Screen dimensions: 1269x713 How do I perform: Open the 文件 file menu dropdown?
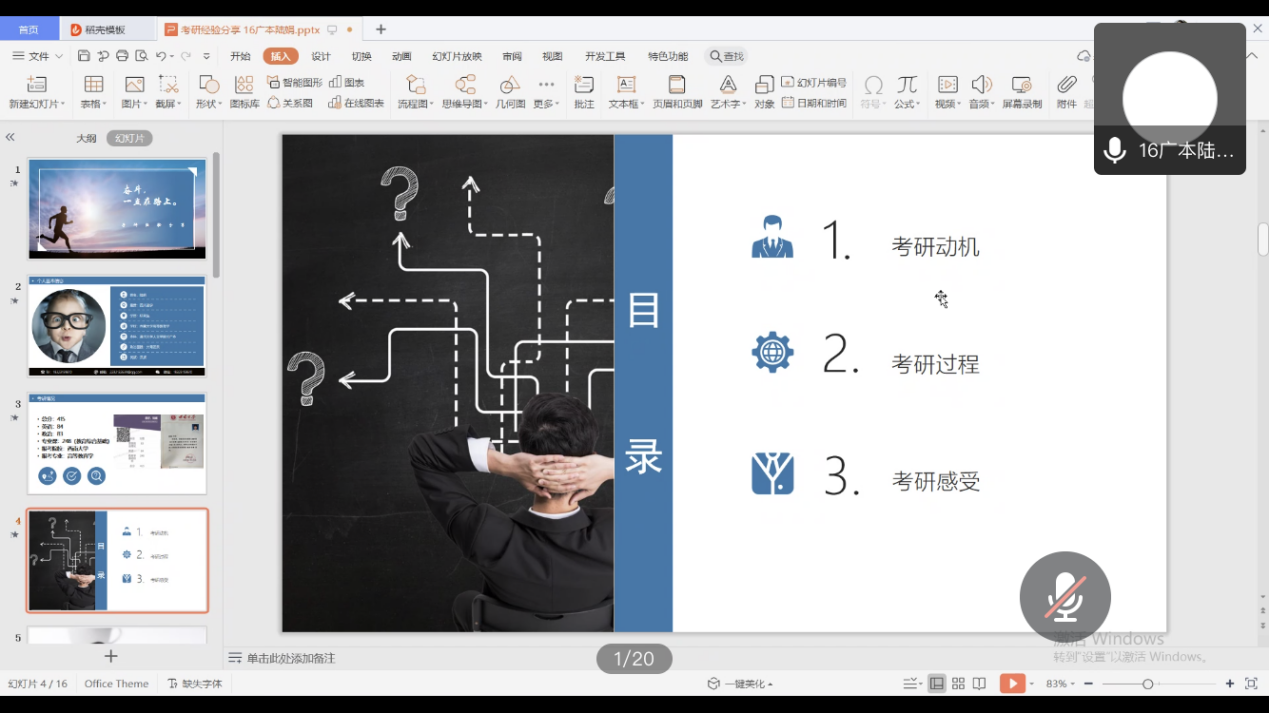coord(38,56)
